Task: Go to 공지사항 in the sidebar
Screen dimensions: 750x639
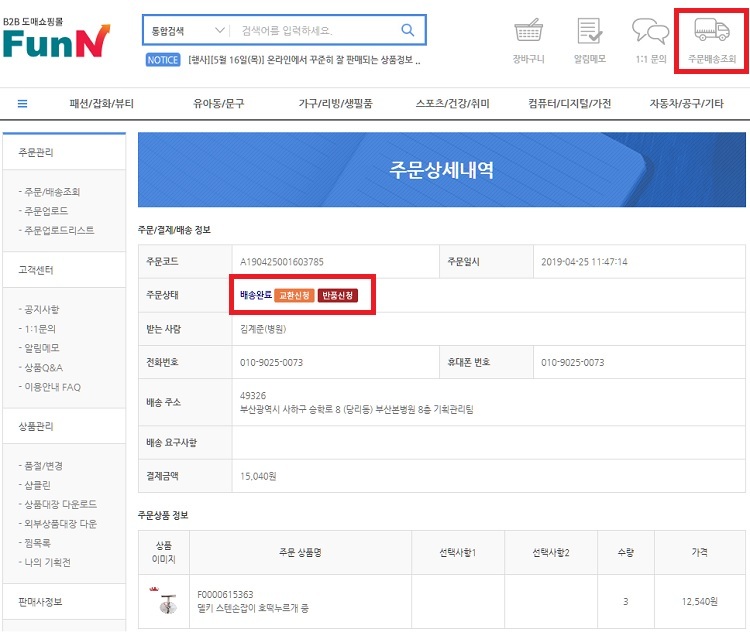Action: (45, 310)
